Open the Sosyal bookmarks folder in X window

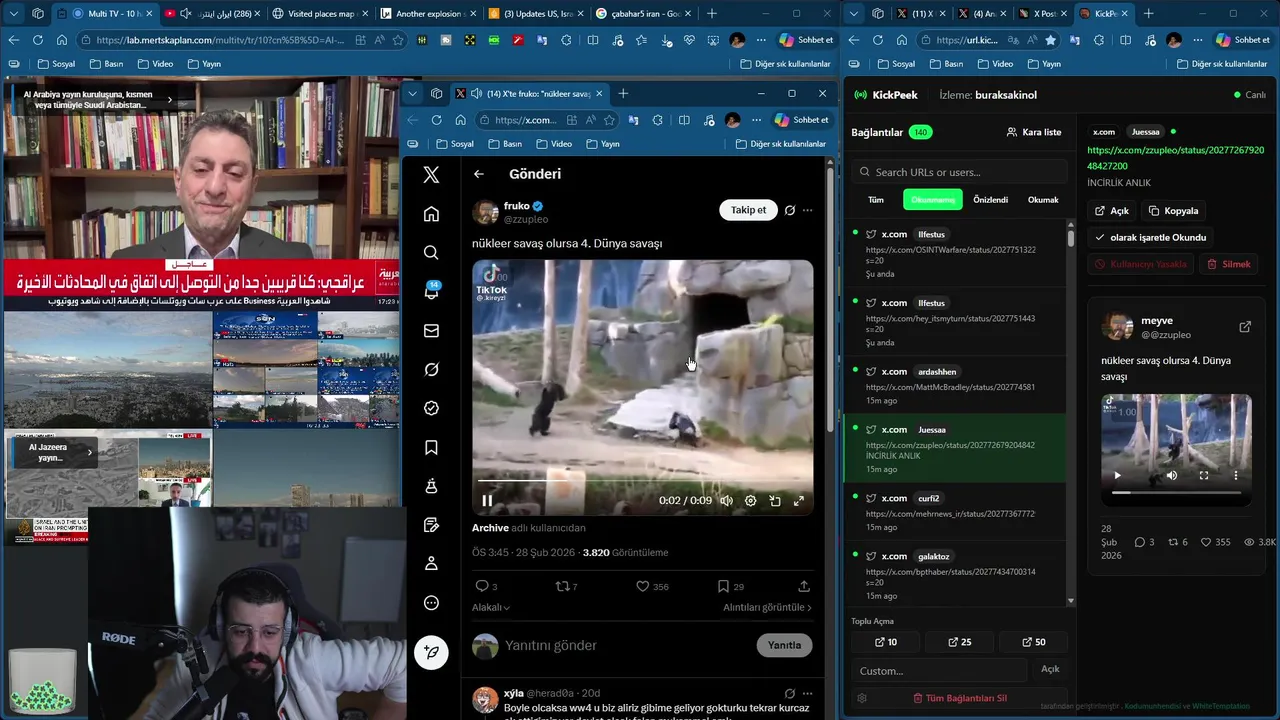pos(454,144)
